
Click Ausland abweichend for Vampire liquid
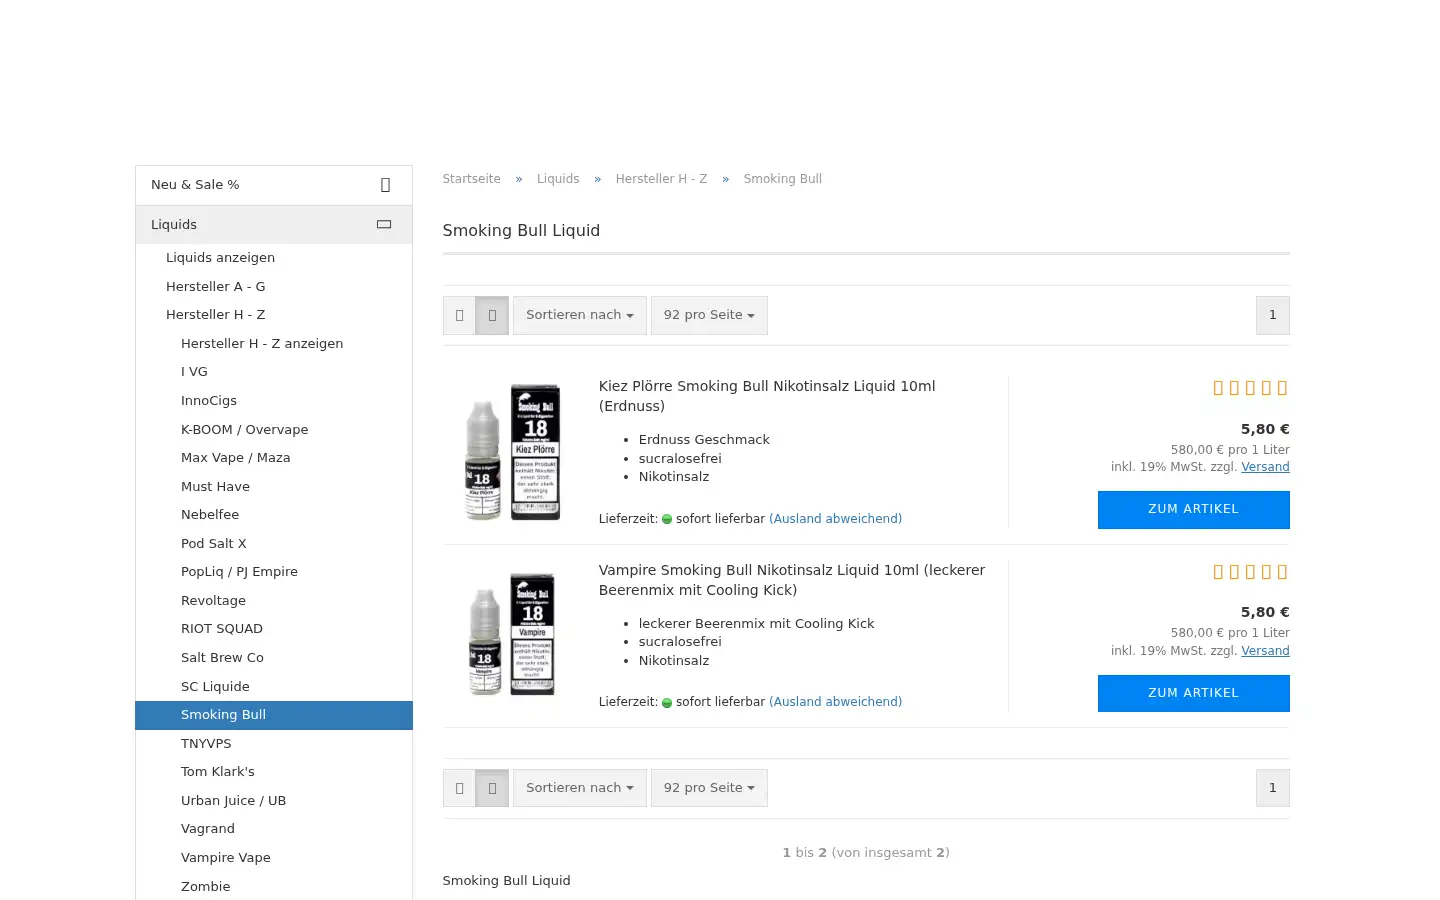pyautogui.click(x=835, y=702)
